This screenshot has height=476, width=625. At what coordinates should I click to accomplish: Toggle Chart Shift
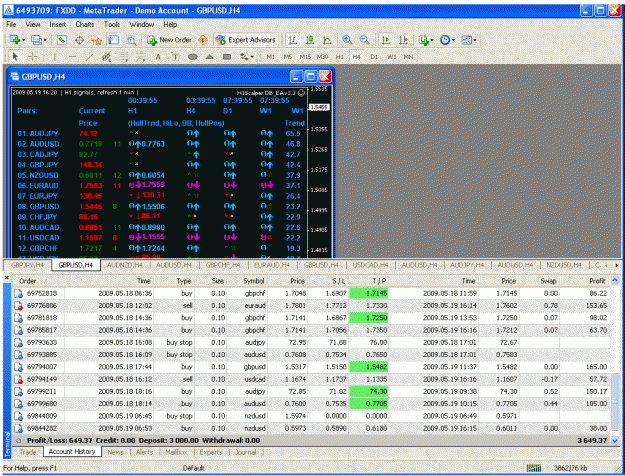(403, 40)
